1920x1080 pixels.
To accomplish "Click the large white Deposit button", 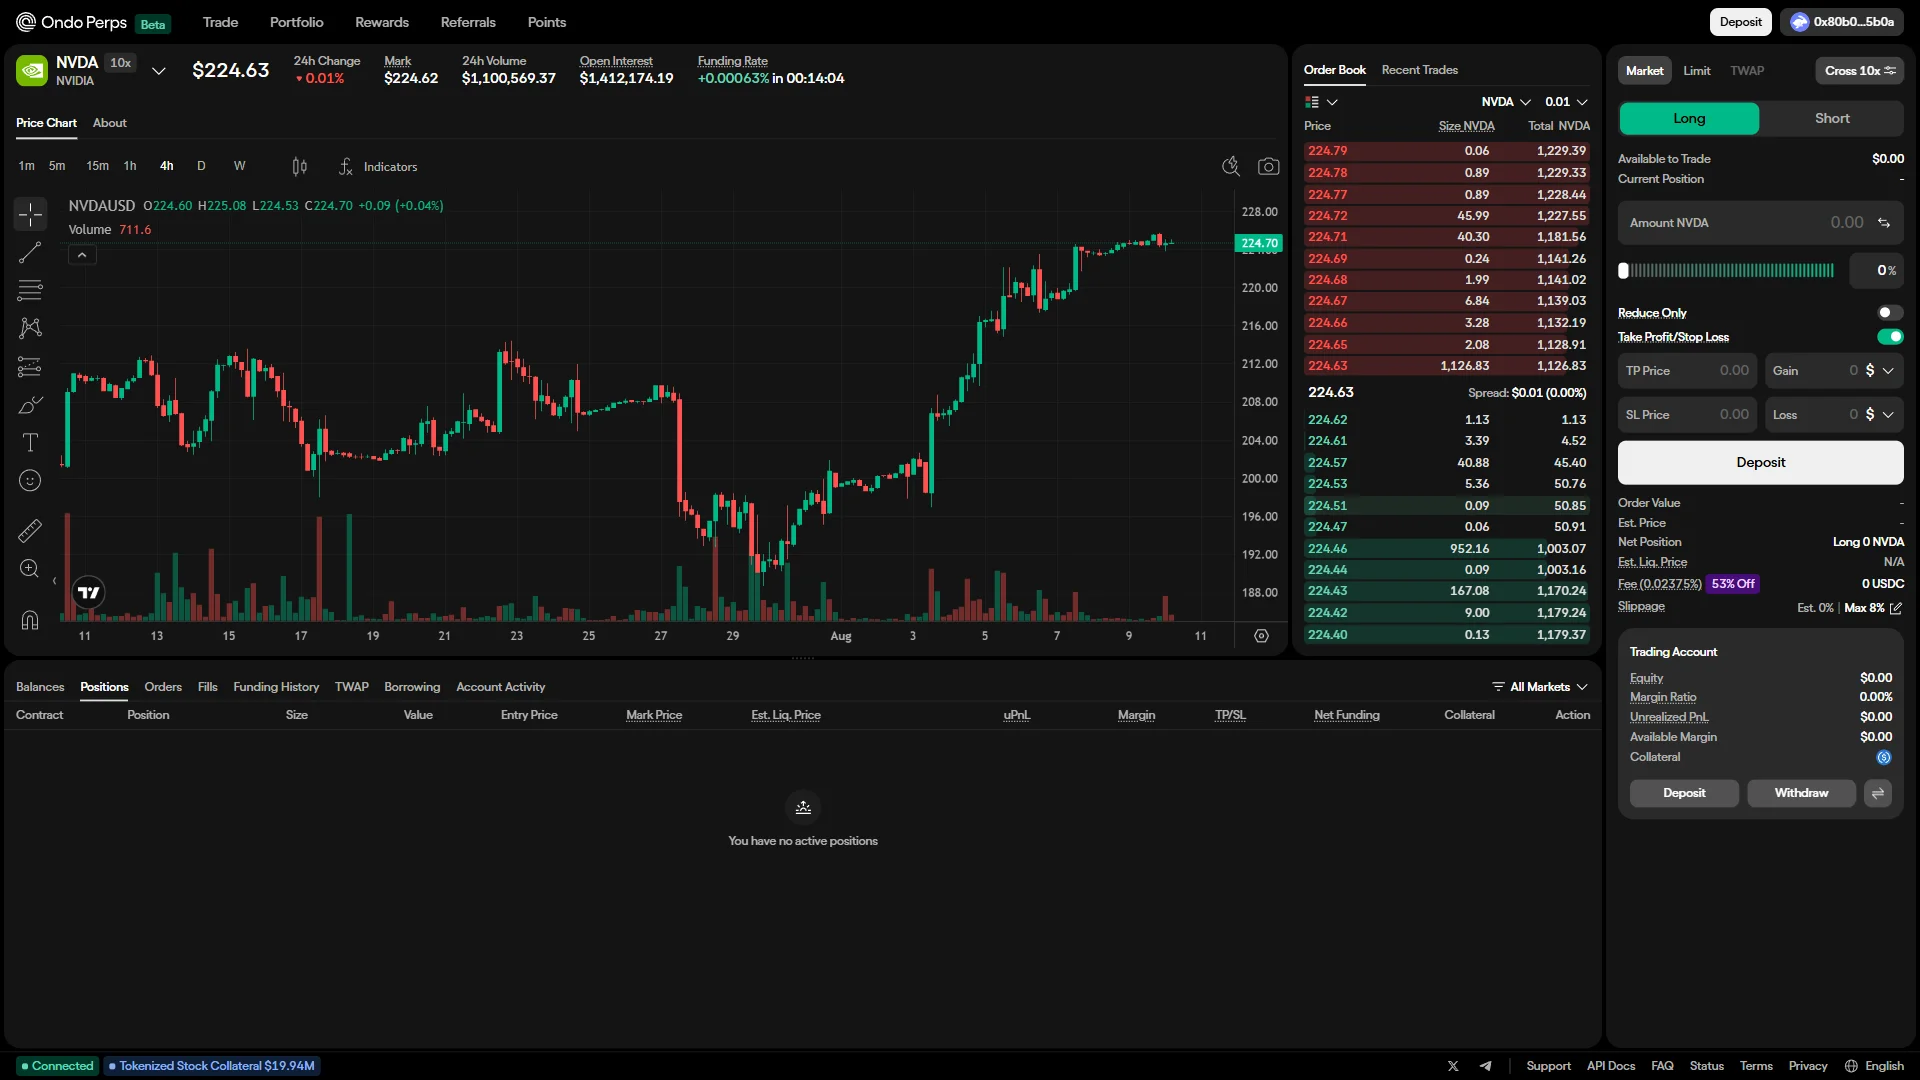I will click(1760, 463).
